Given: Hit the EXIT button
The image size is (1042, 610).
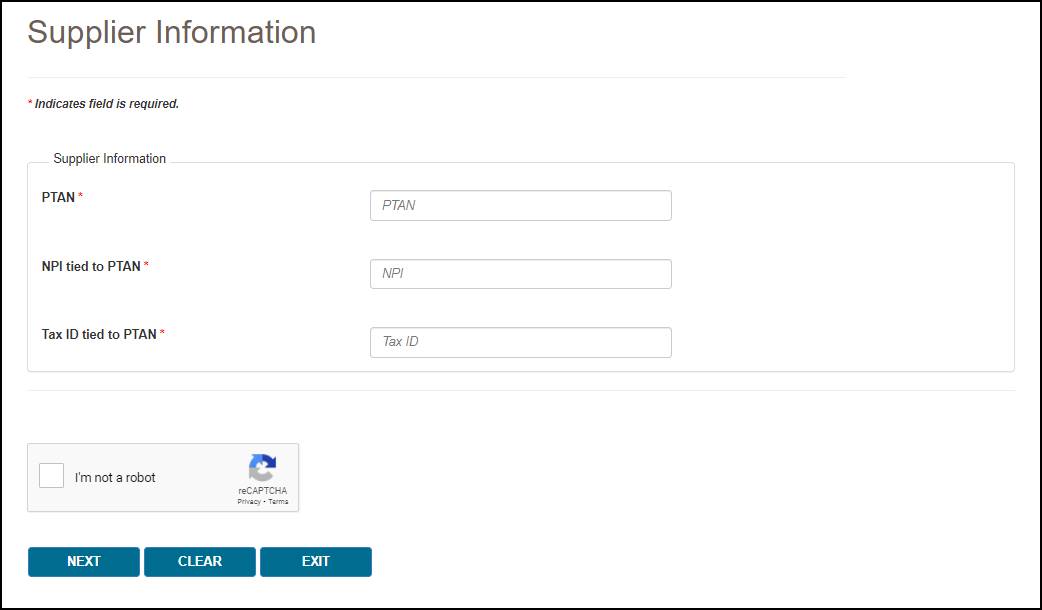Looking at the screenshot, I should coord(316,562).
